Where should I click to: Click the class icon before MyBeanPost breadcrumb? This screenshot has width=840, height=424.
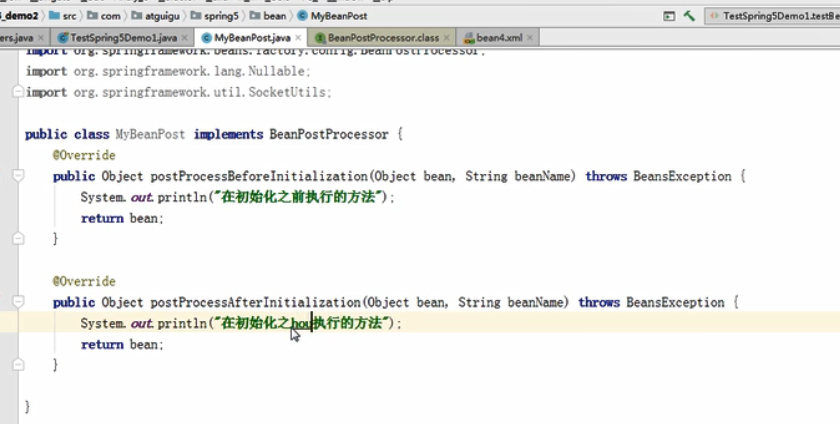(x=303, y=16)
